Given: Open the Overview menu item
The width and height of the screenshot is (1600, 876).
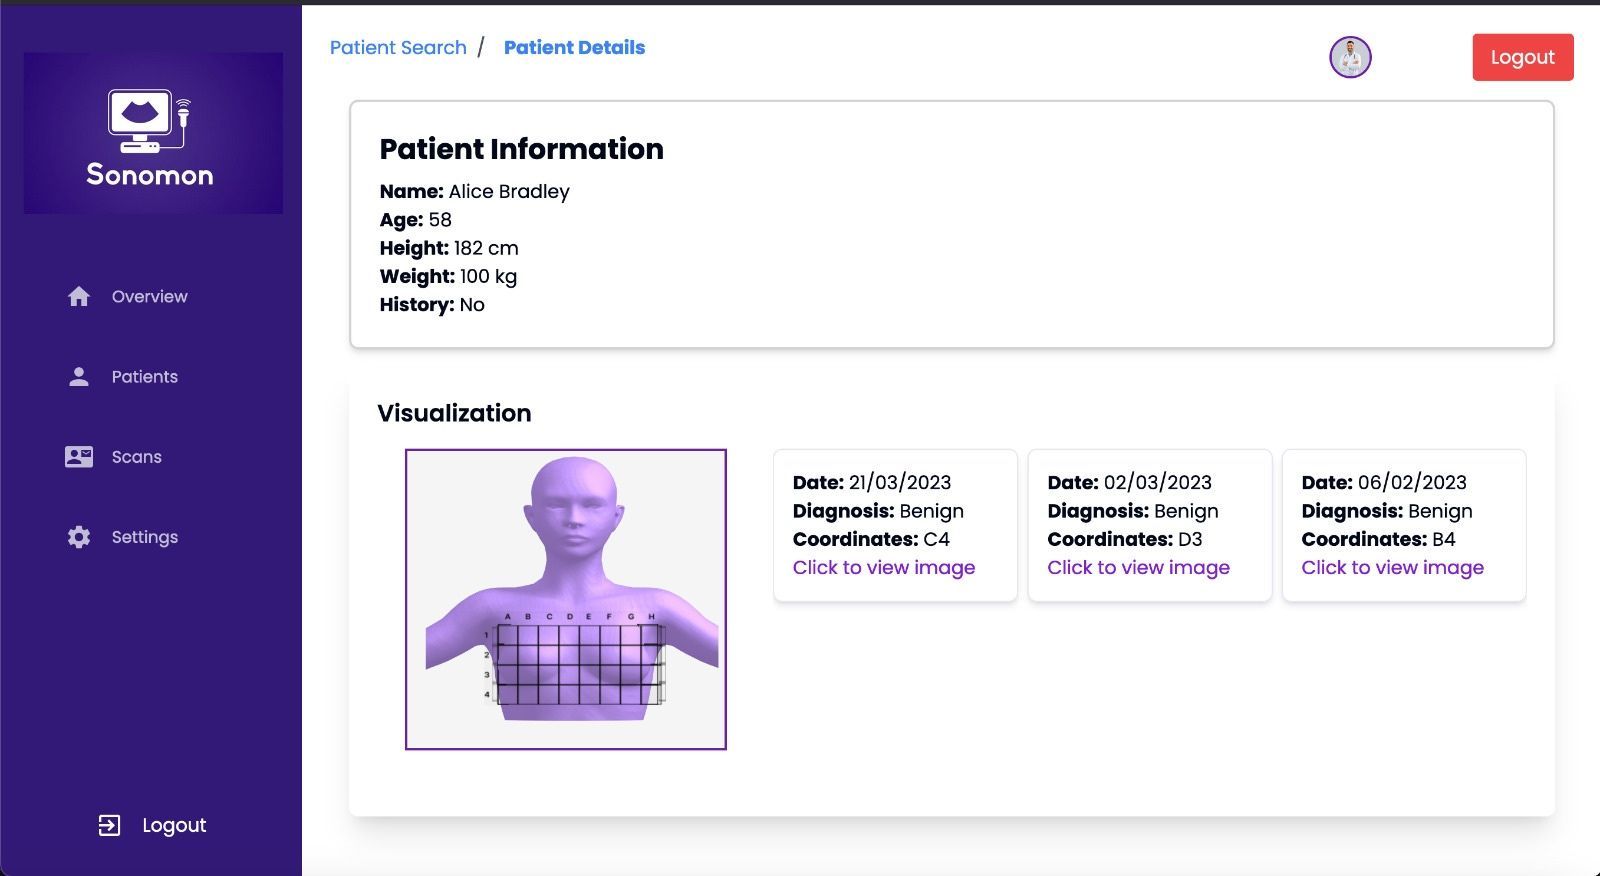Looking at the screenshot, I should [x=150, y=297].
